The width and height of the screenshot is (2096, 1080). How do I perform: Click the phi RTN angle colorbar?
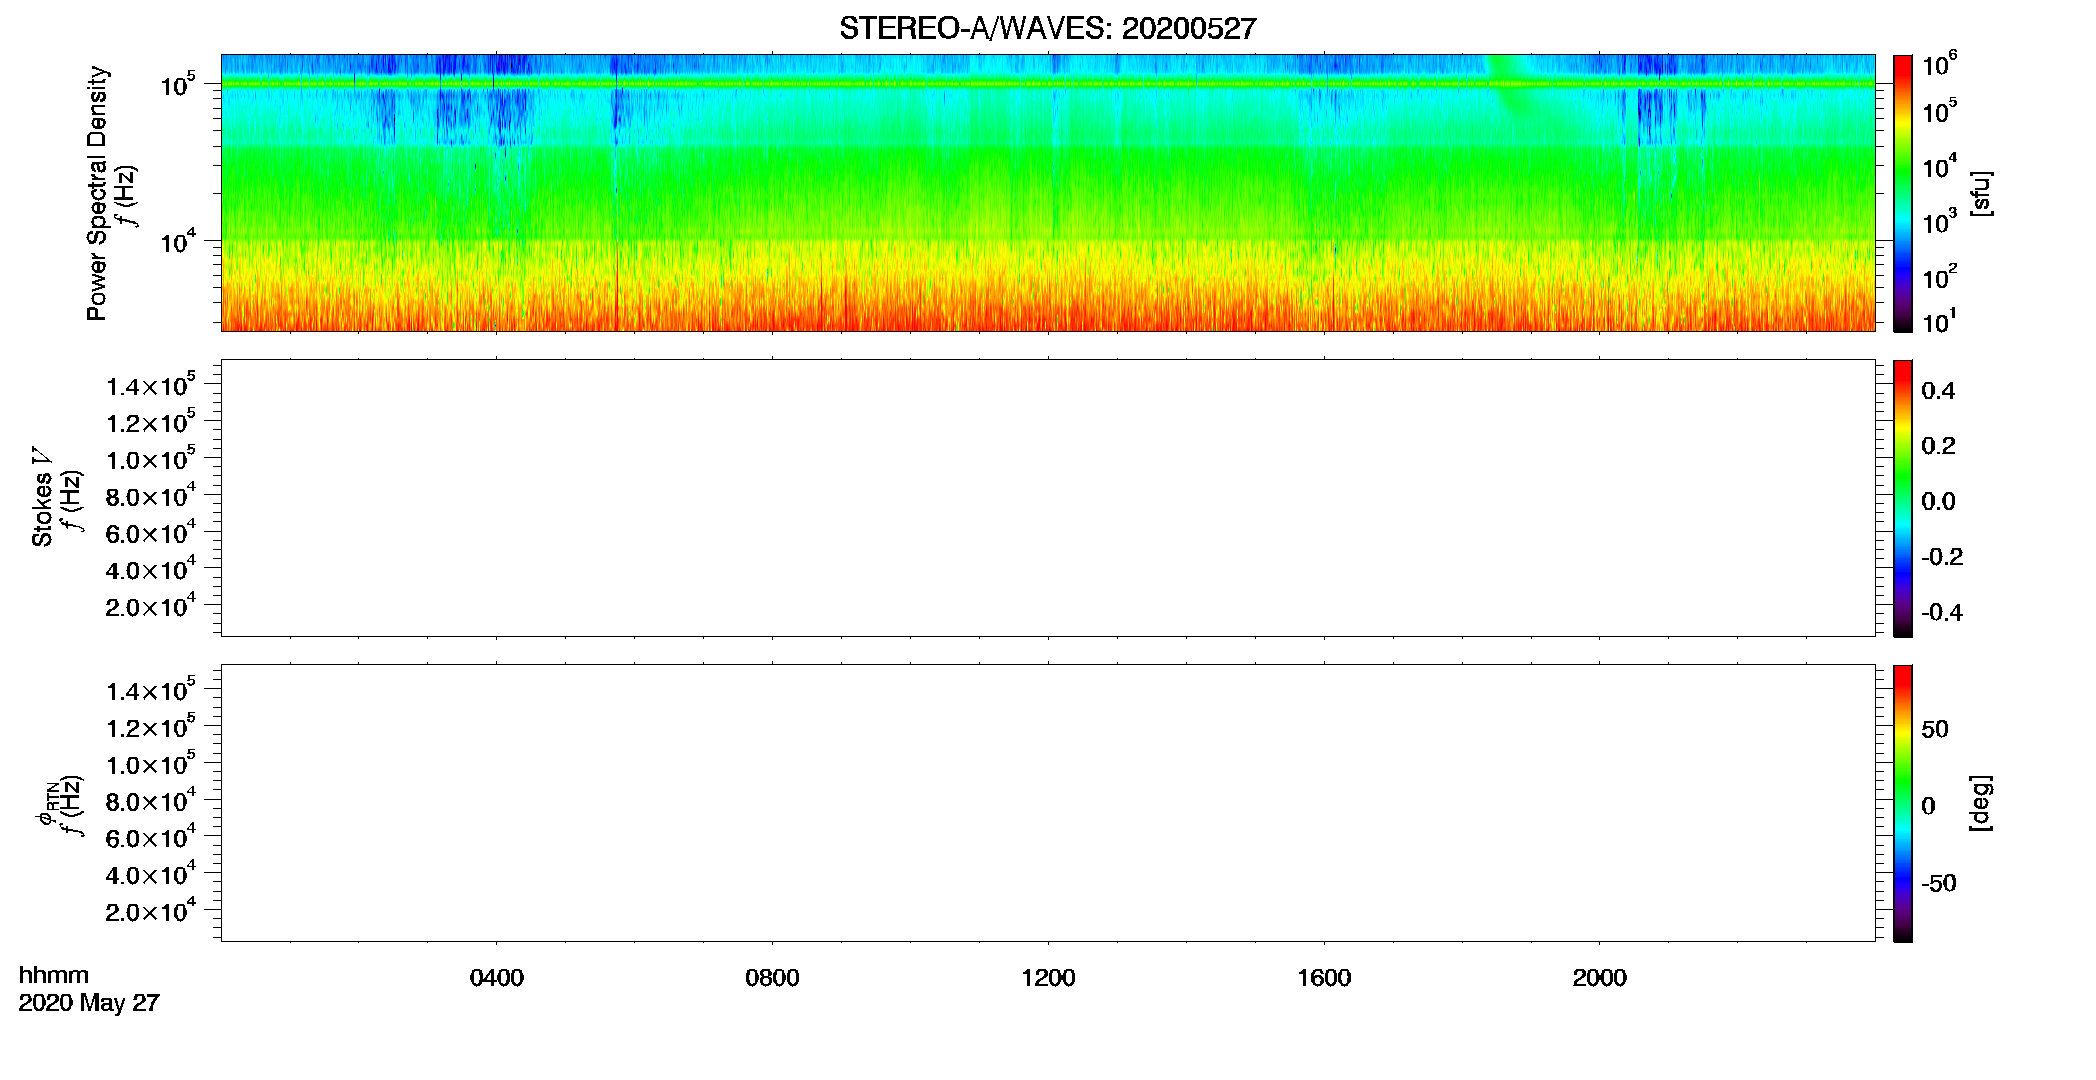click(x=1902, y=803)
